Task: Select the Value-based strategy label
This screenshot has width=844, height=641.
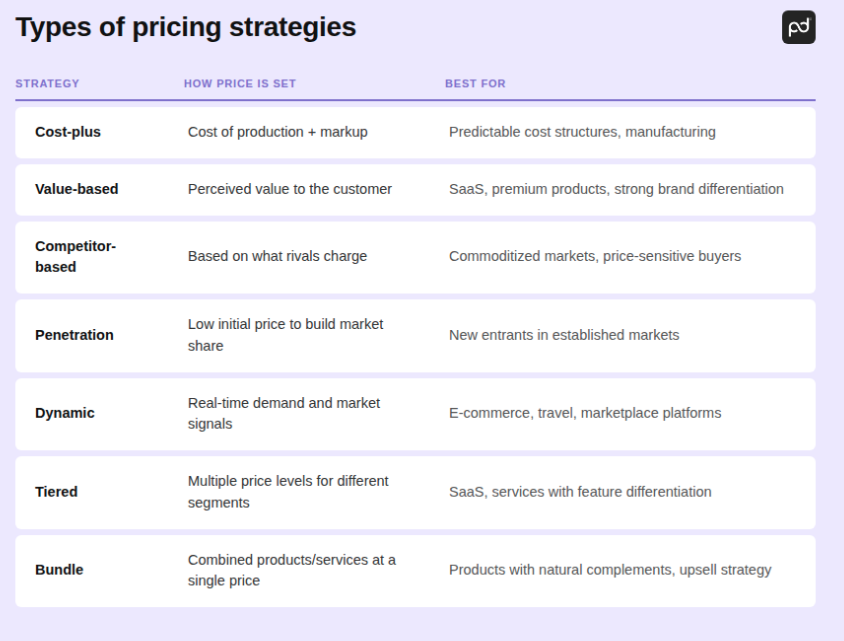Action: [76, 189]
